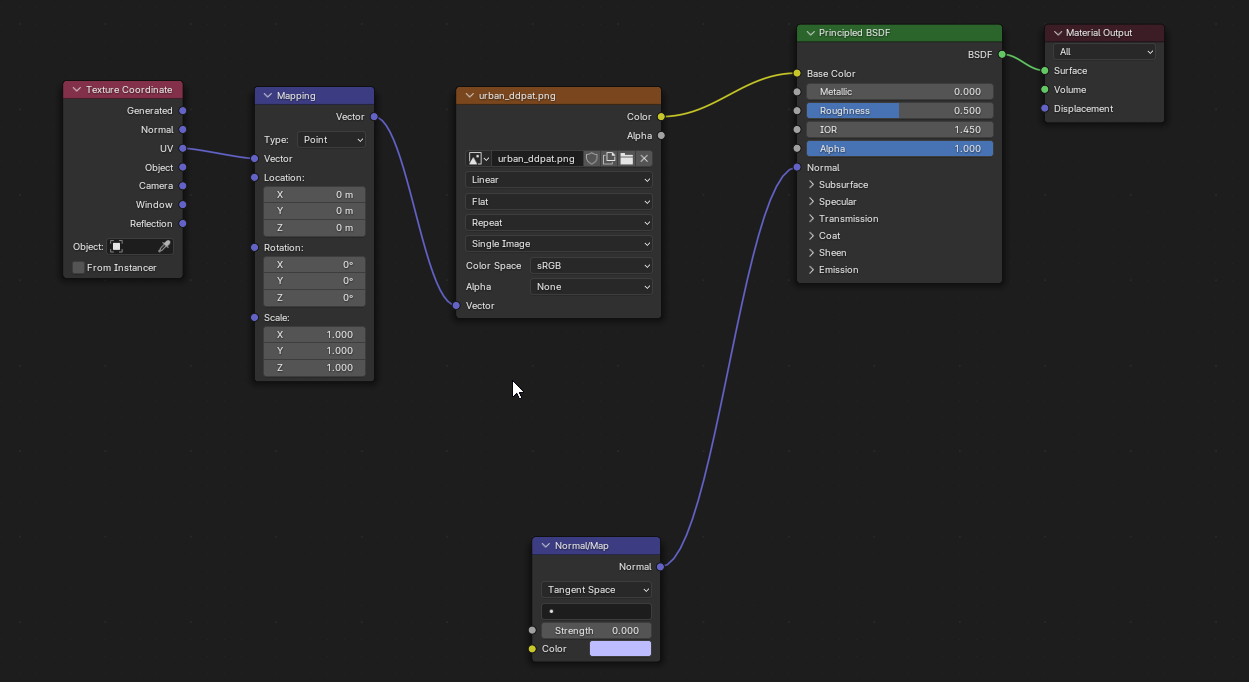Click the Object field's object icon
The height and width of the screenshot is (682, 1249).
117,246
